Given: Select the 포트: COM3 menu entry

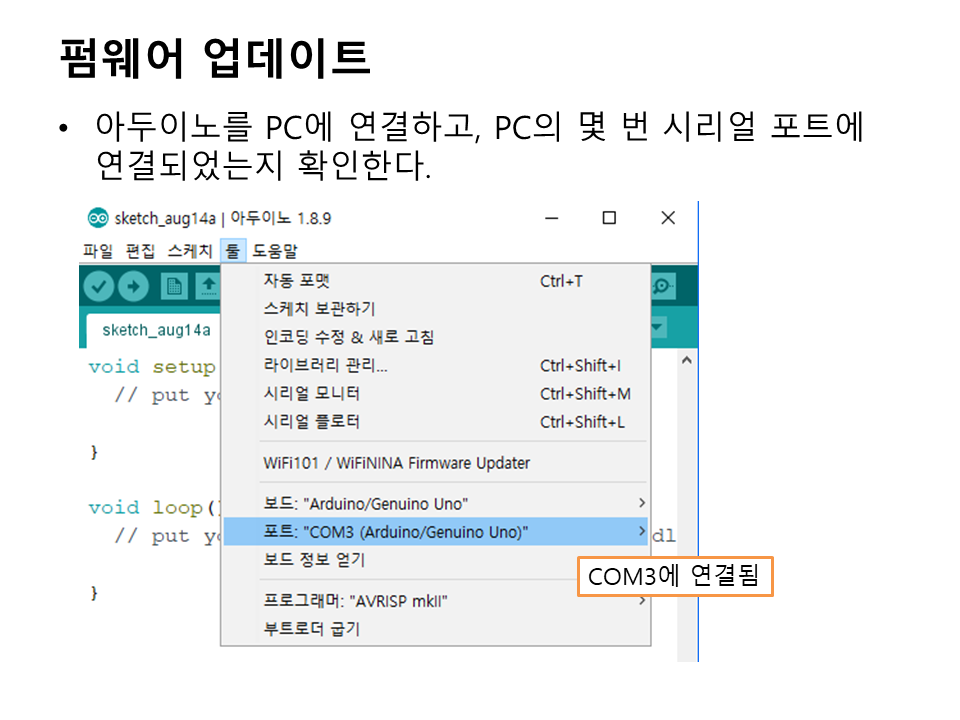Looking at the screenshot, I should tap(435, 531).
